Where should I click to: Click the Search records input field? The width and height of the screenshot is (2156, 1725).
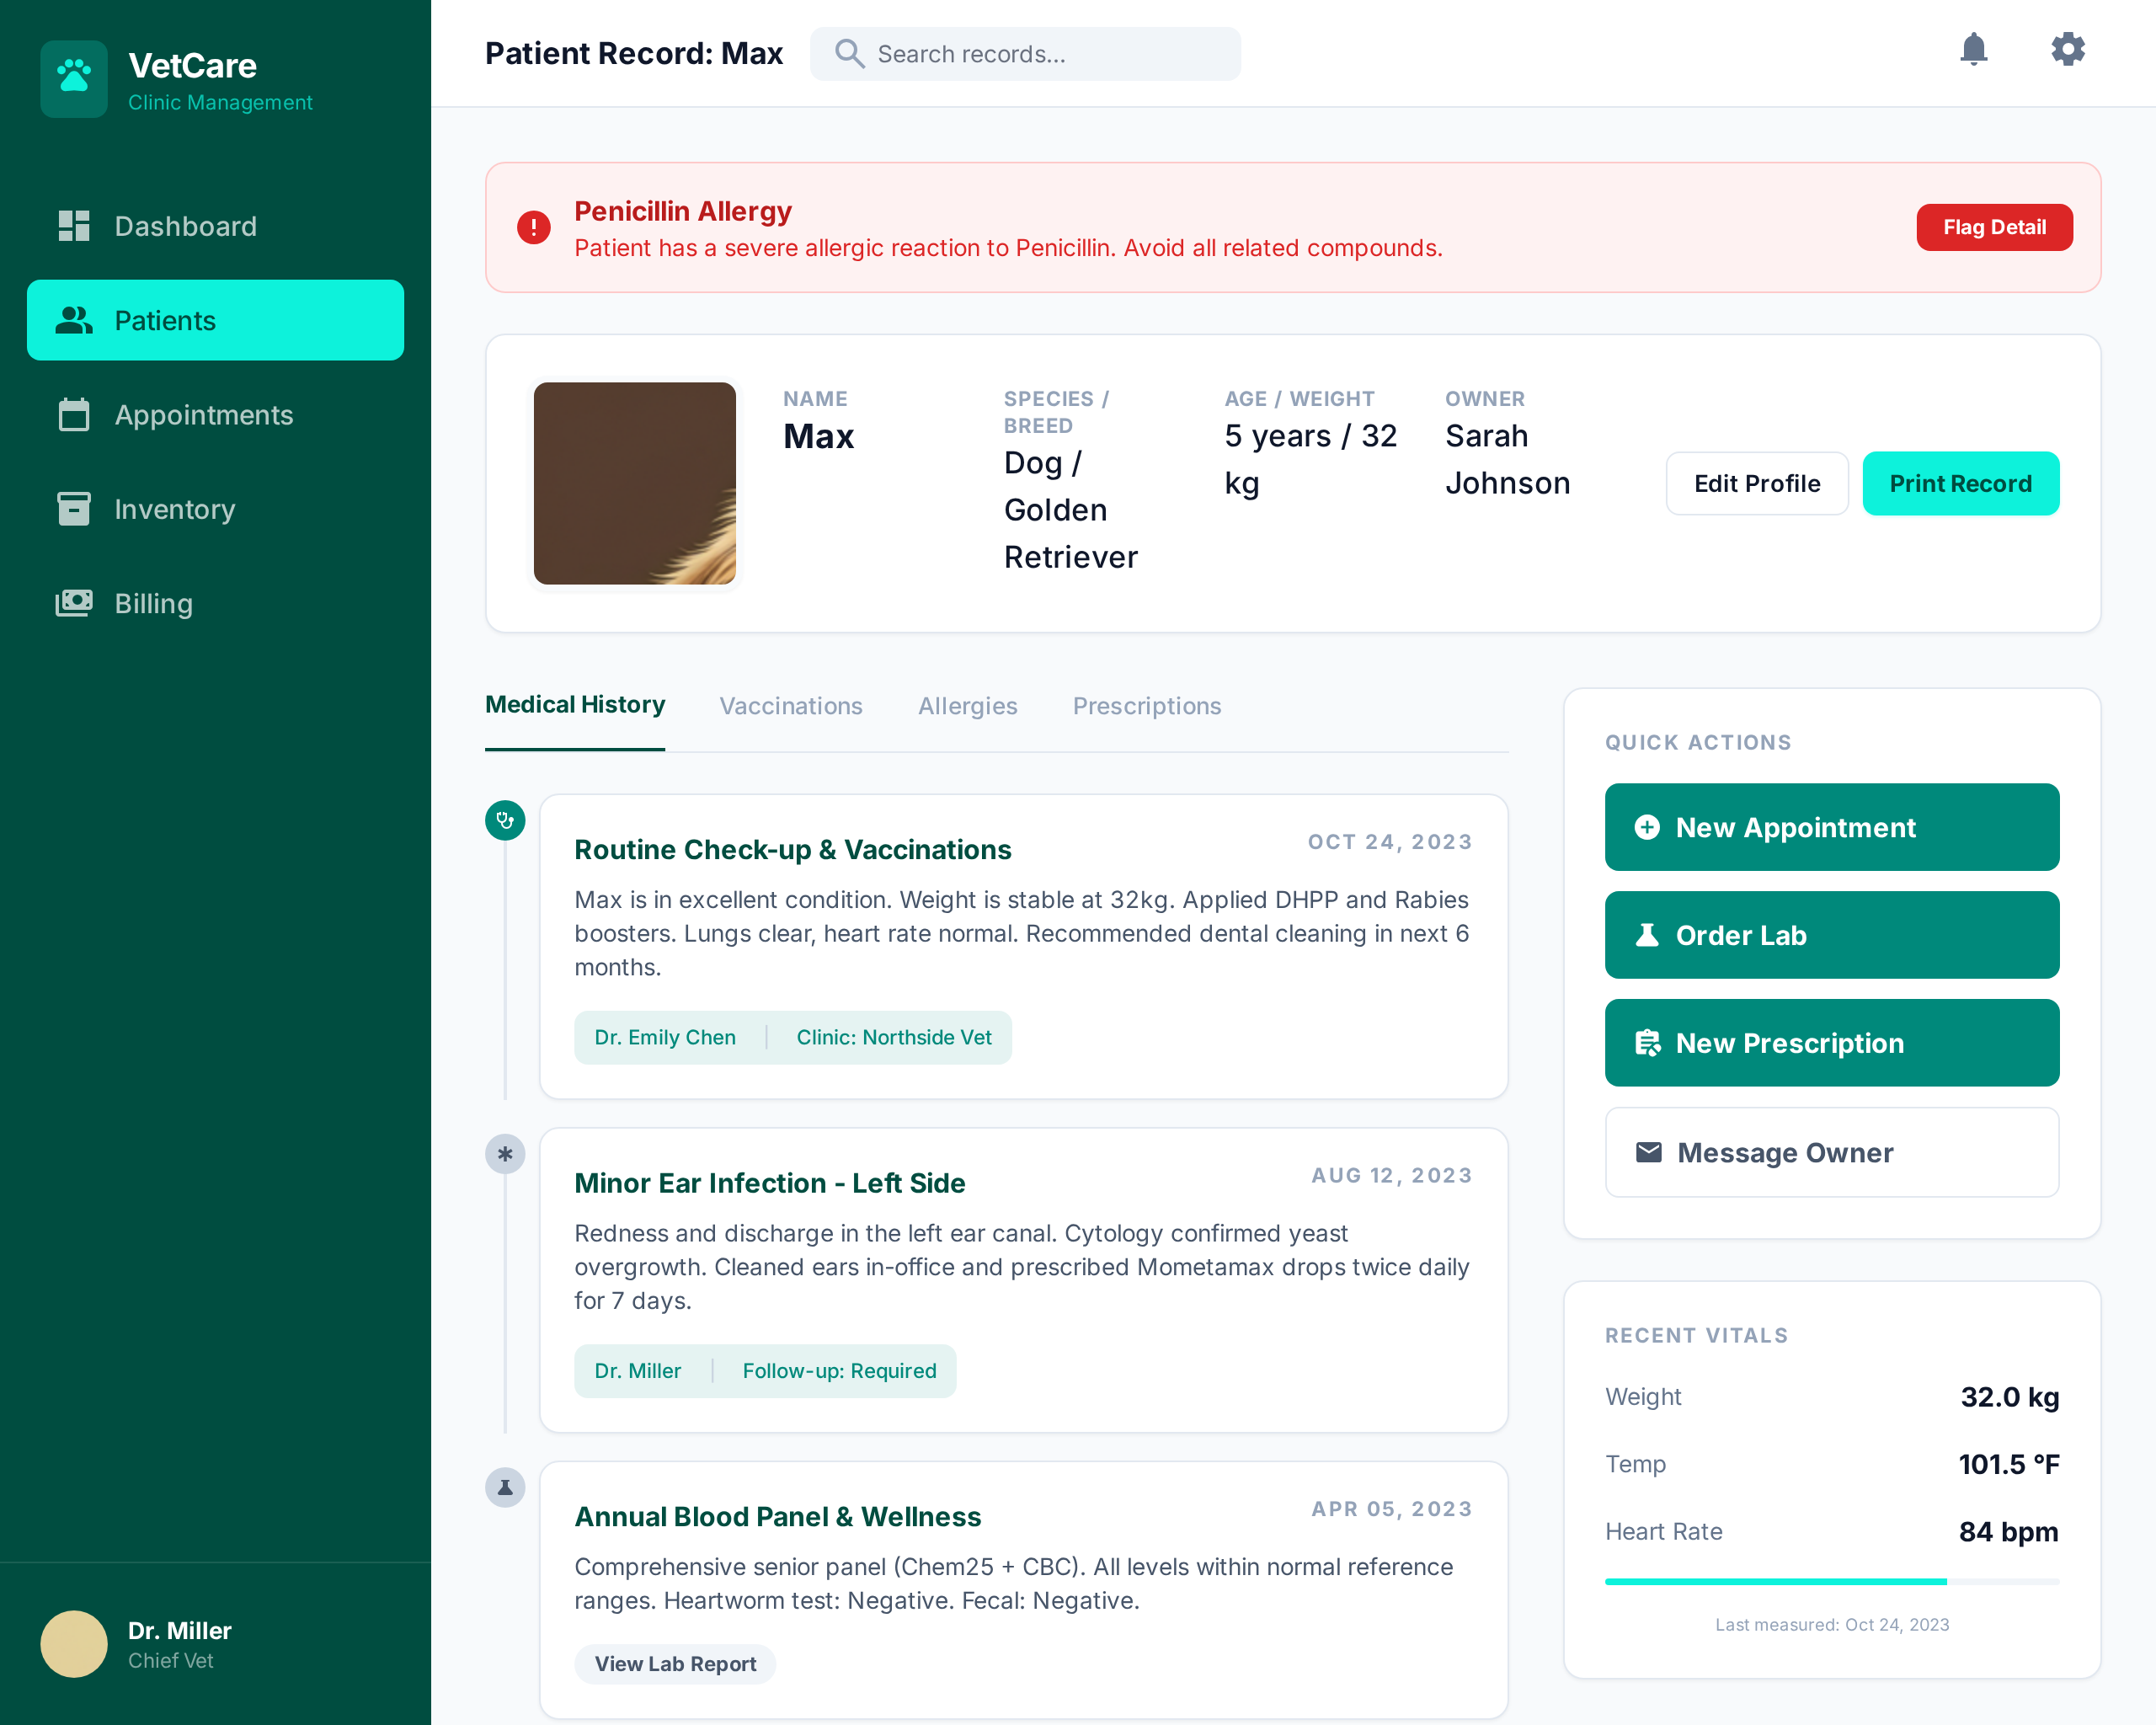click(1050, 54)
